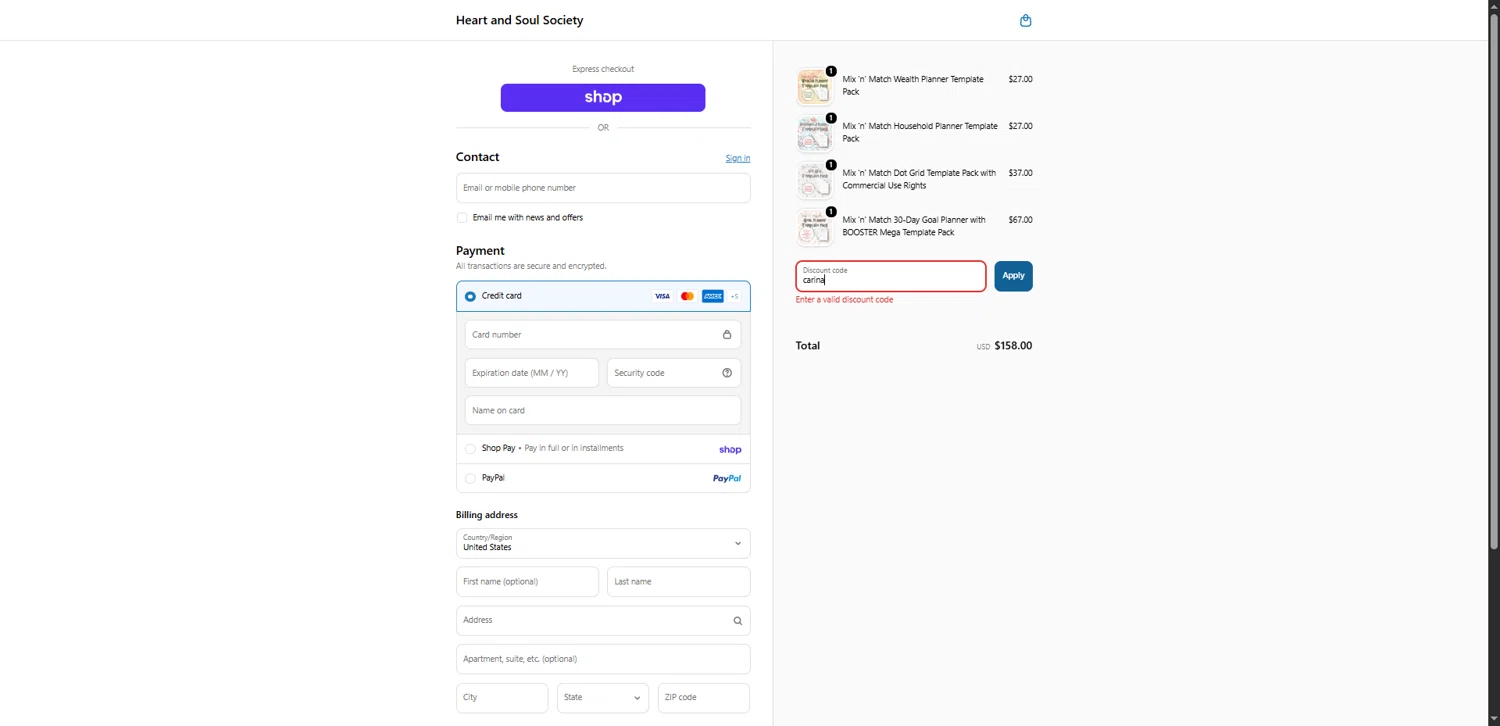The height and width of the screenshot is (726, 1500).
Task: Click the Dot Grid Template Pack thumbnail
Action: [814, 180]
